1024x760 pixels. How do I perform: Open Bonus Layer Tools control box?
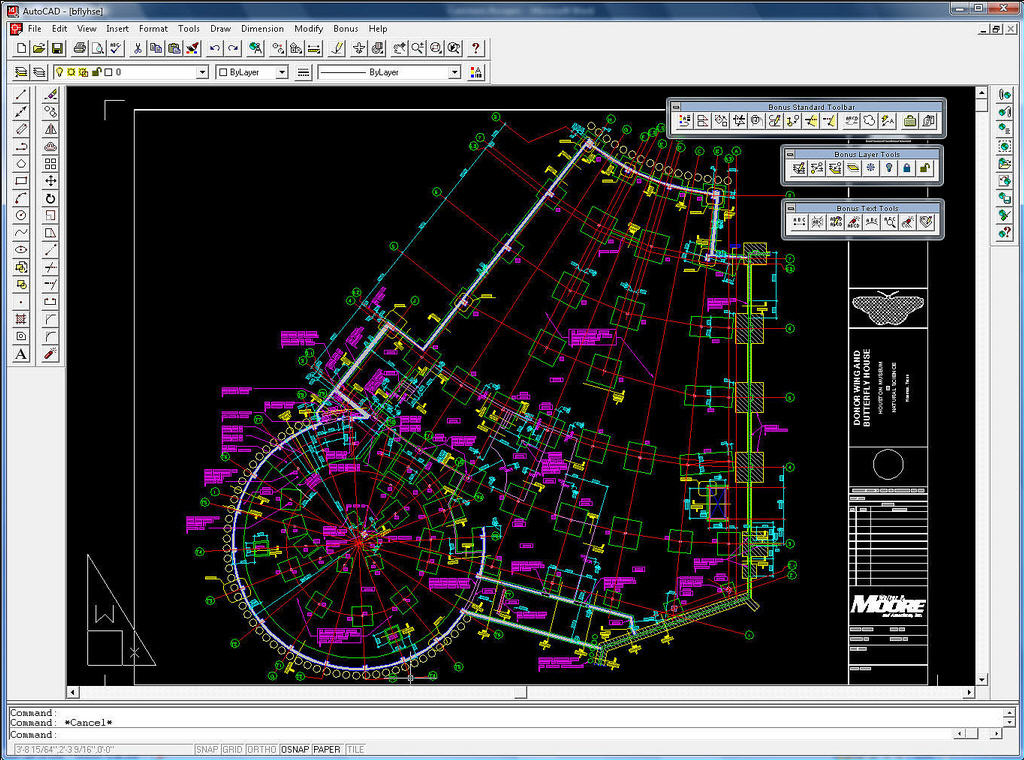(x=790, y=154)
